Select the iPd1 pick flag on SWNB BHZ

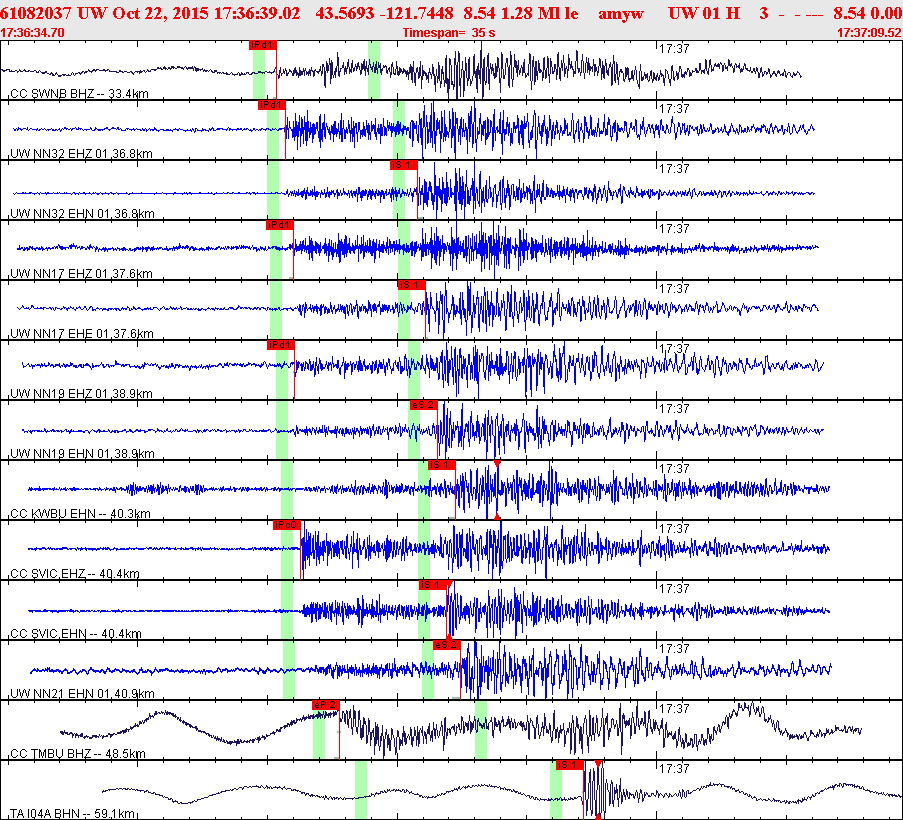pyautogui.click(x=263, y=45)
